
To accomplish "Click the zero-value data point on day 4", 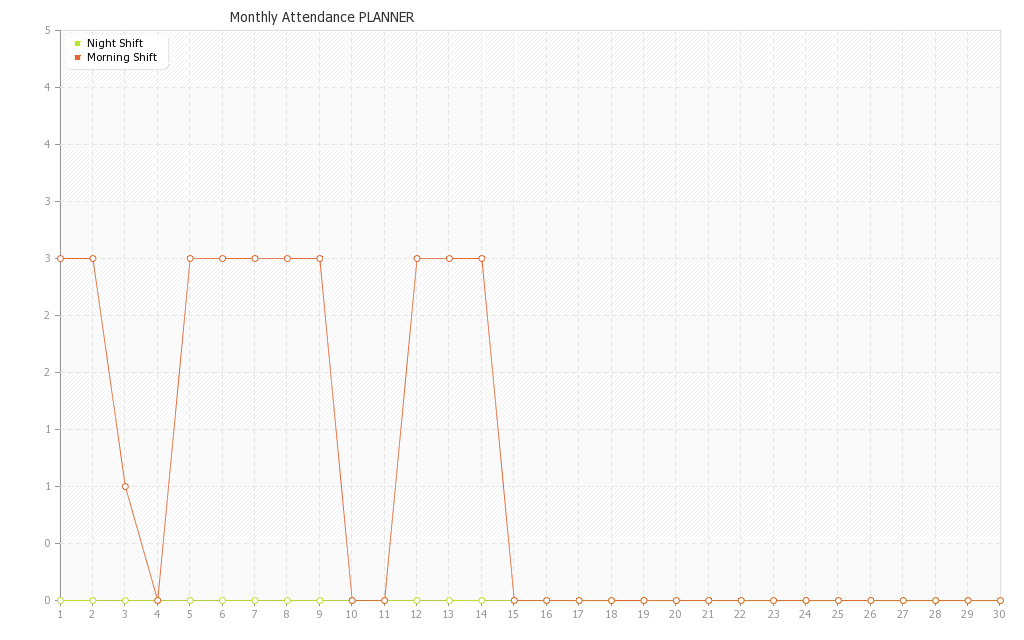I will 157,600.
